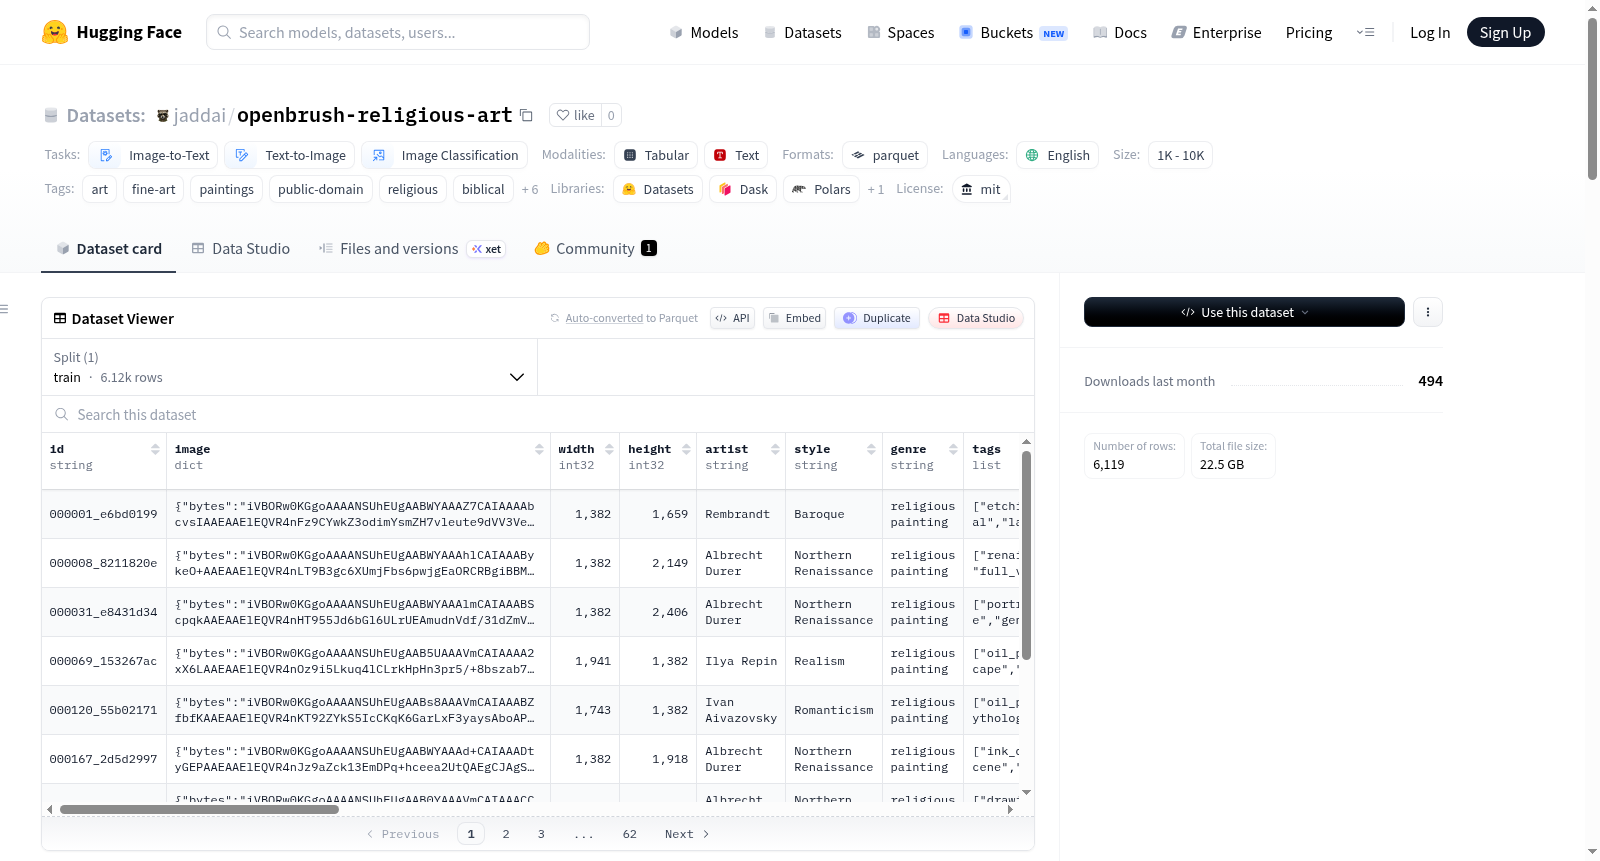Click the table's horizontal scrollbar
The width and height of the screenshot is (1600, 861).
[x=200, y=810]
